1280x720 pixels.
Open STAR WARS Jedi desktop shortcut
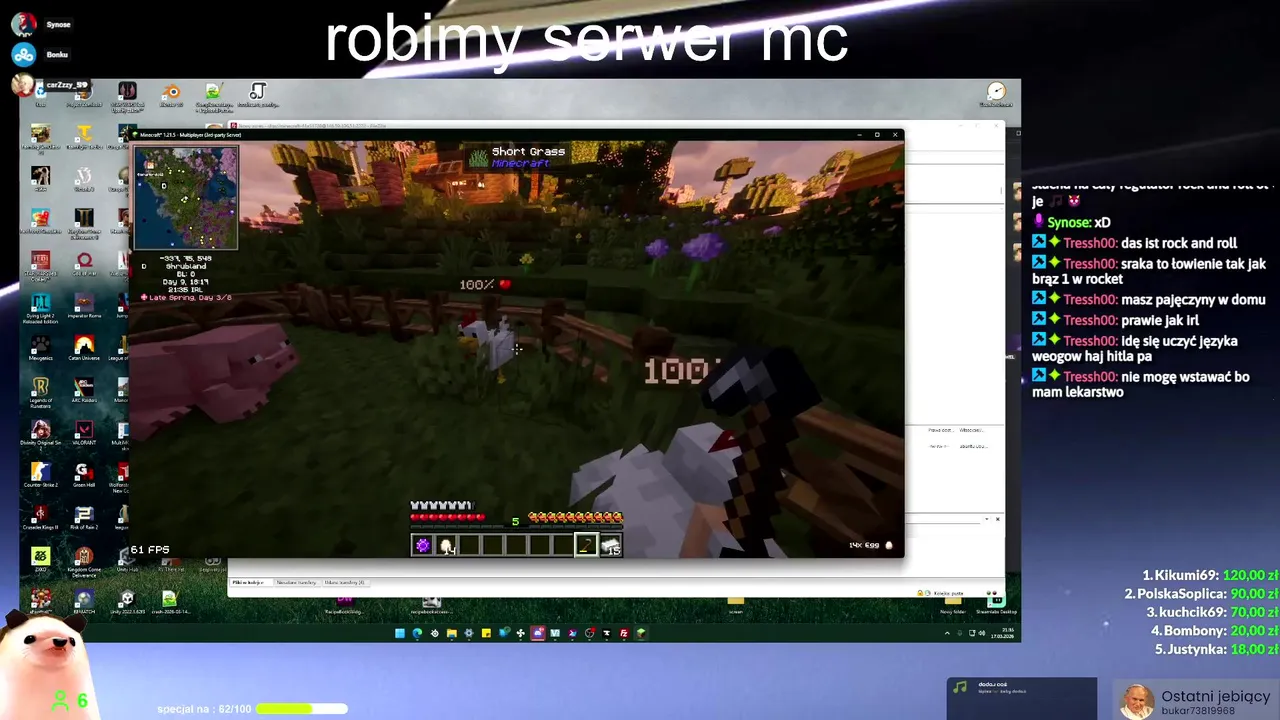tap(41, 265)
